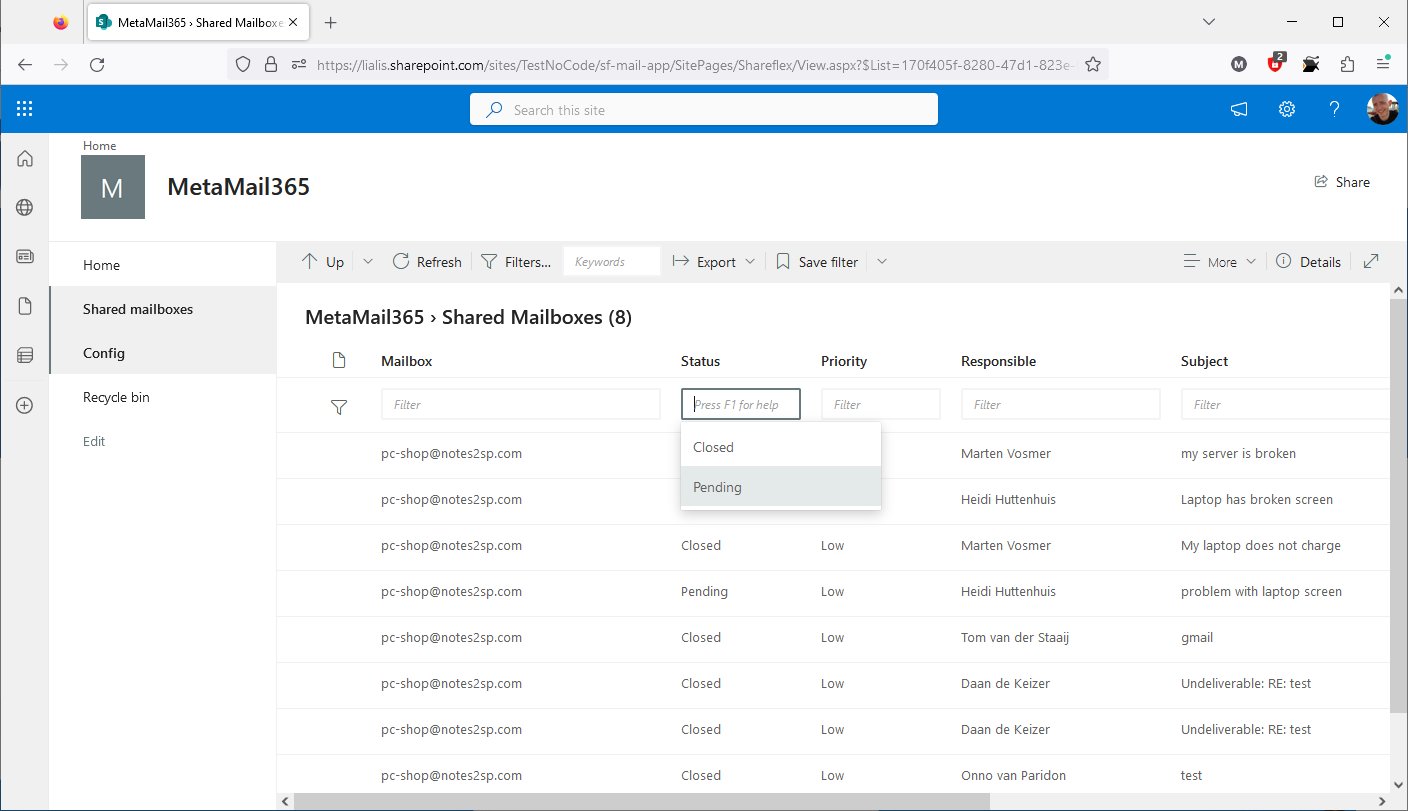
Task: Open the SharePoint app launcher waffle
Action: pos(25,110)
